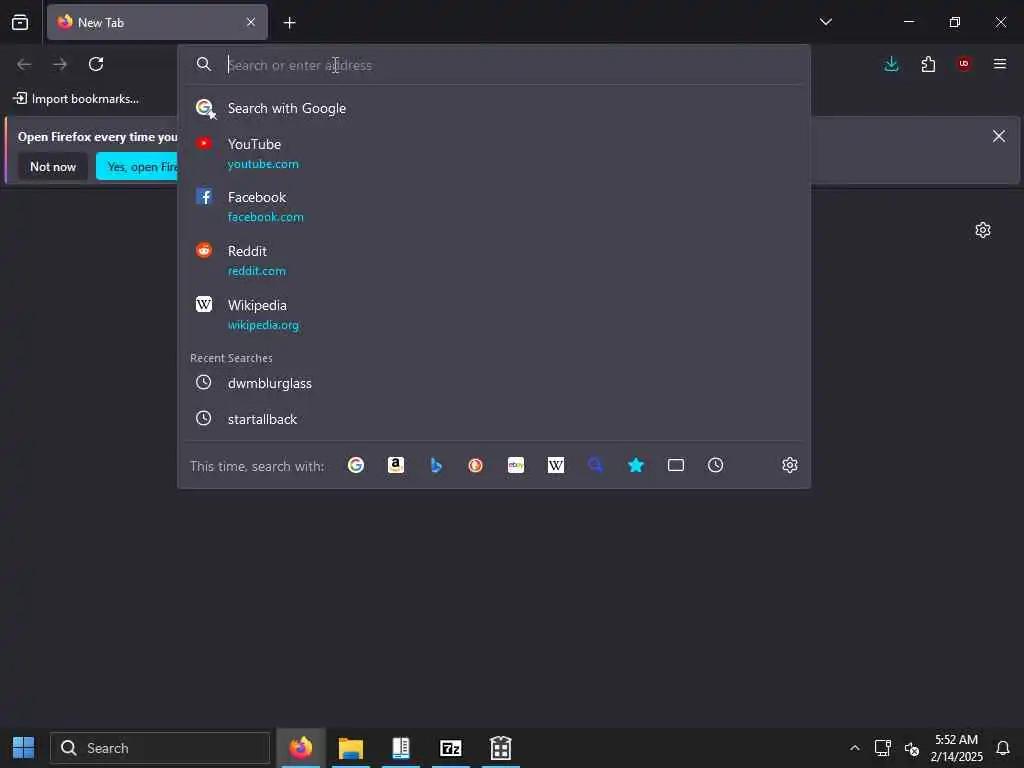This screenshot has height=768, width=1024.
Task: Click the Windows taskbar Search box
Action: (160, 748)
